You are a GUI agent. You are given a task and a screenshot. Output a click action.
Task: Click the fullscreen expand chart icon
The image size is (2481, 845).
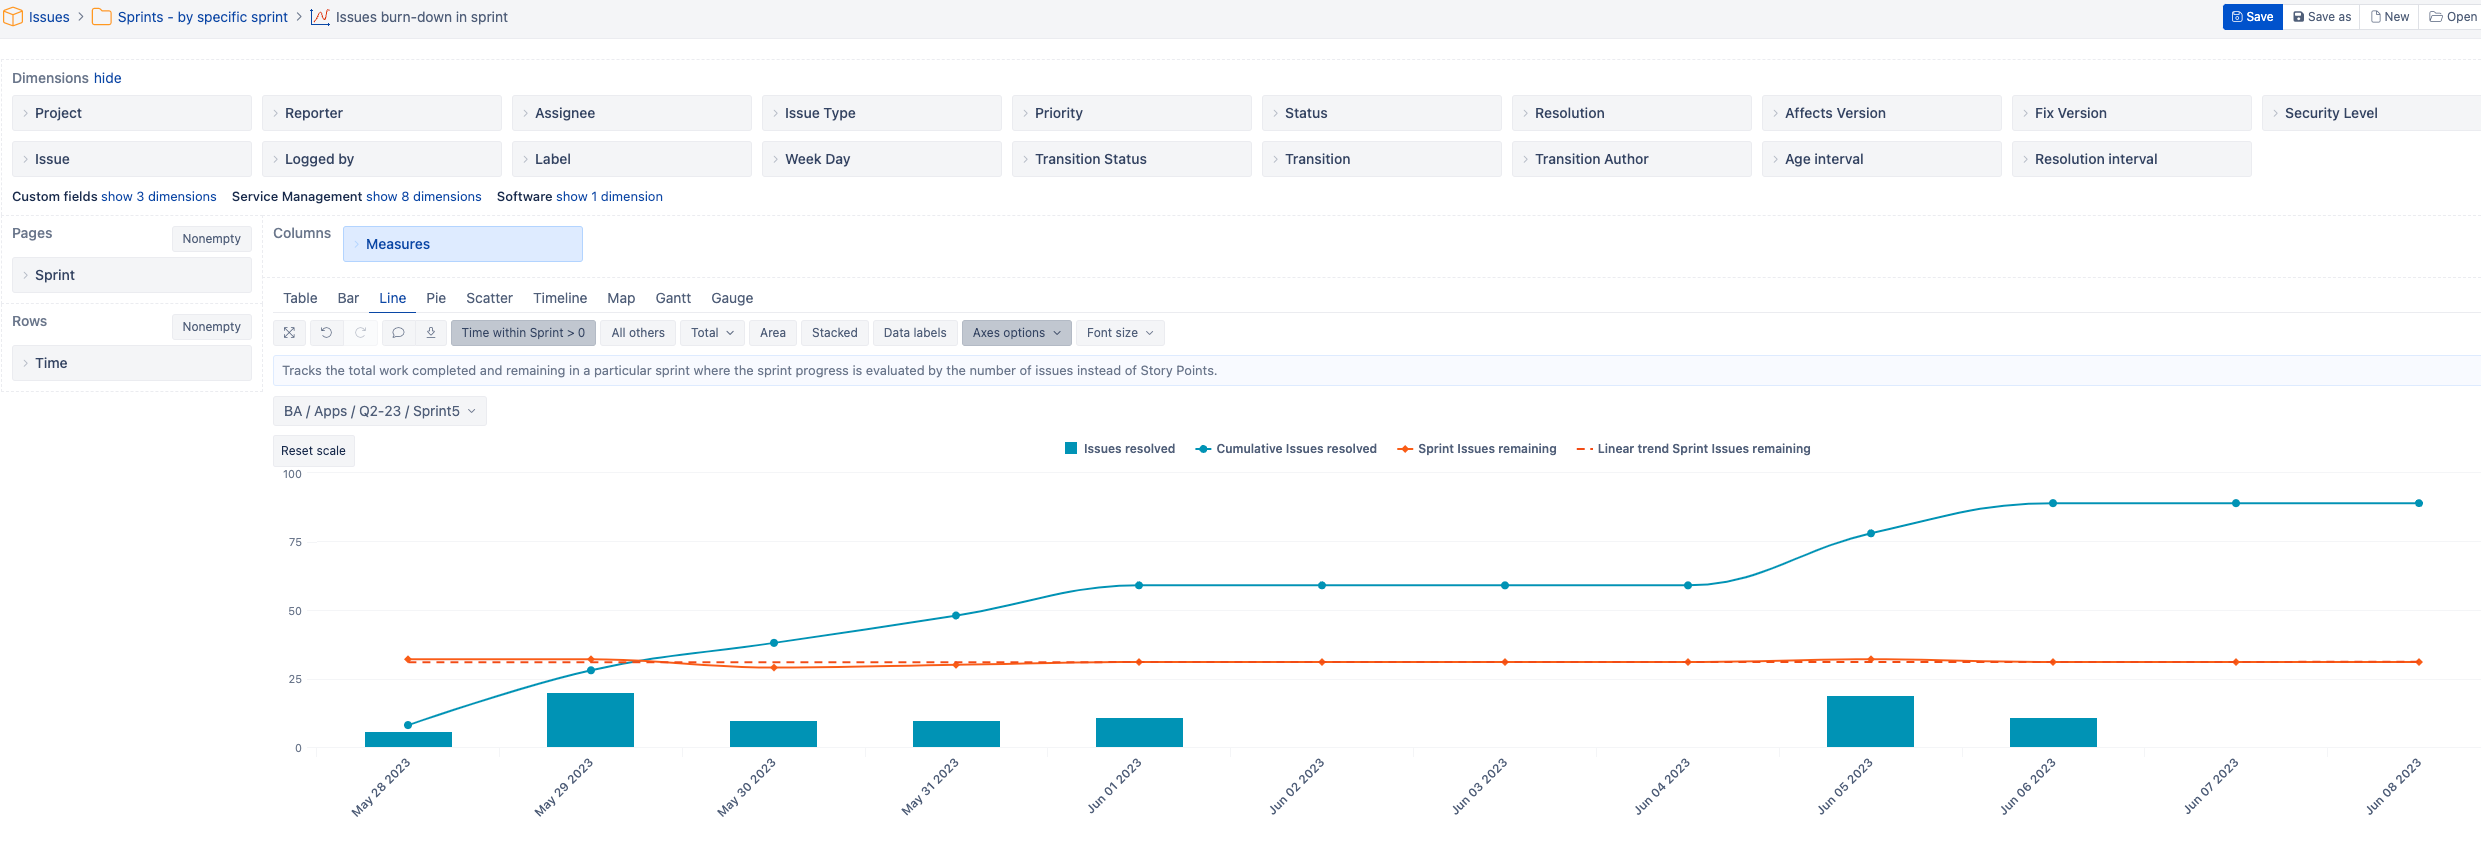click(x=289, y=333)
